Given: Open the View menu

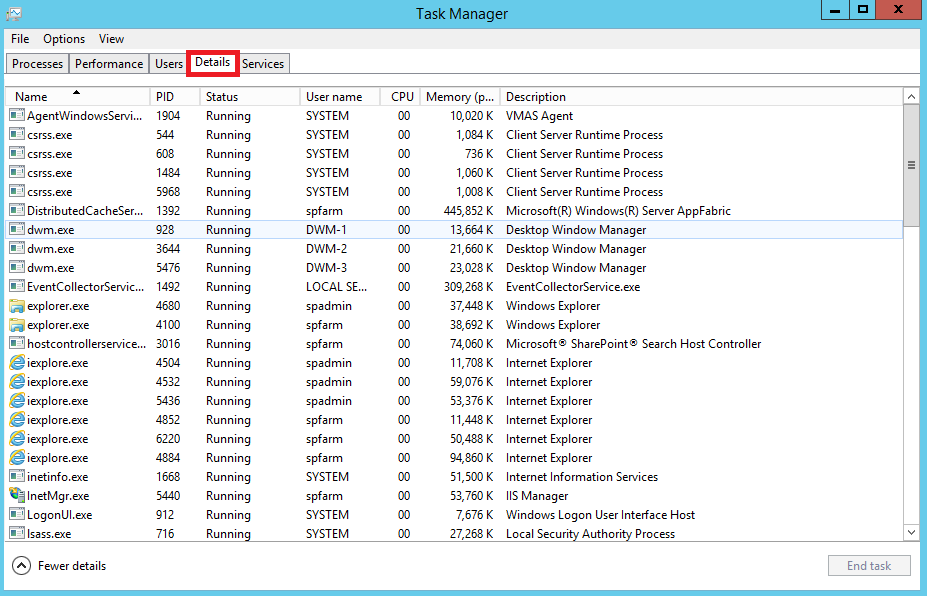Looking at the screenshot, I should pos(111,39).
